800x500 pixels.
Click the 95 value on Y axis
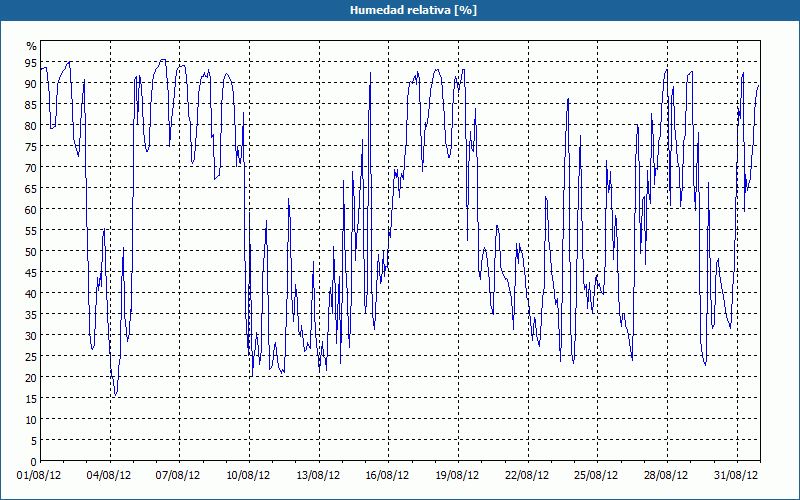pyautogui.click(x=31, y=63)
